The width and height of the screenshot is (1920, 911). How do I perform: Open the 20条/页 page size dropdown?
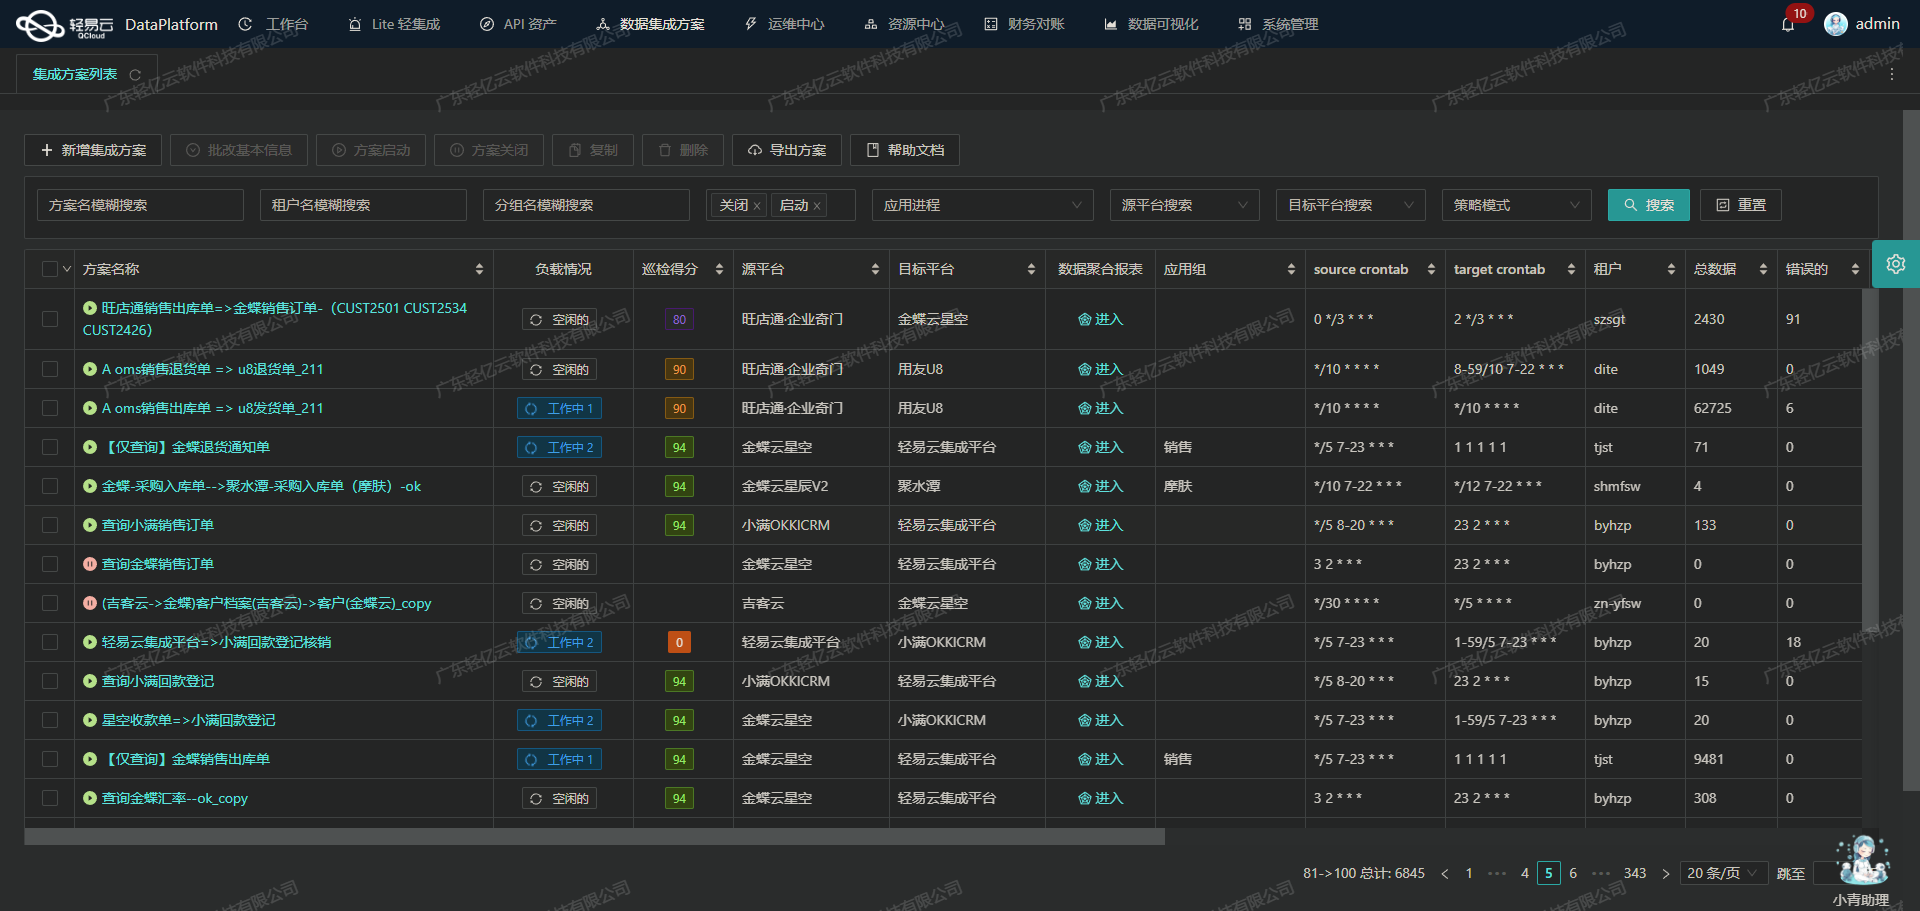(1723, 873)
